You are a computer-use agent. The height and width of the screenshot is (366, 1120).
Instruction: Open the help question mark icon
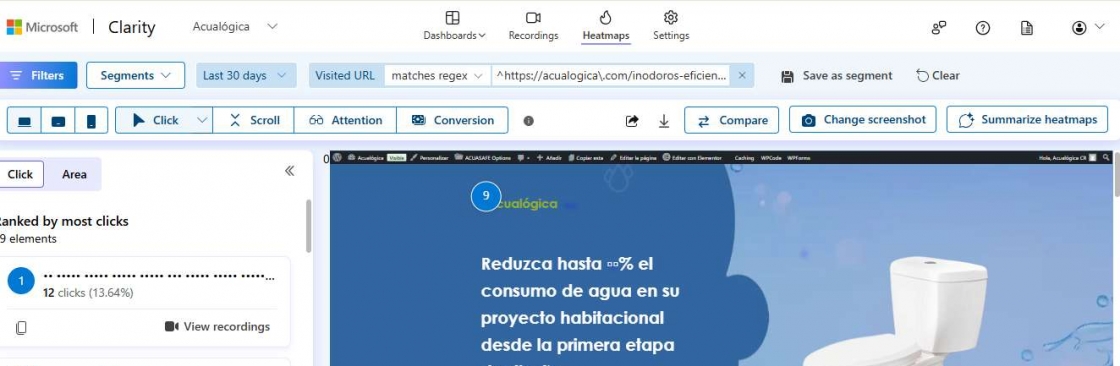pos(983,28)
